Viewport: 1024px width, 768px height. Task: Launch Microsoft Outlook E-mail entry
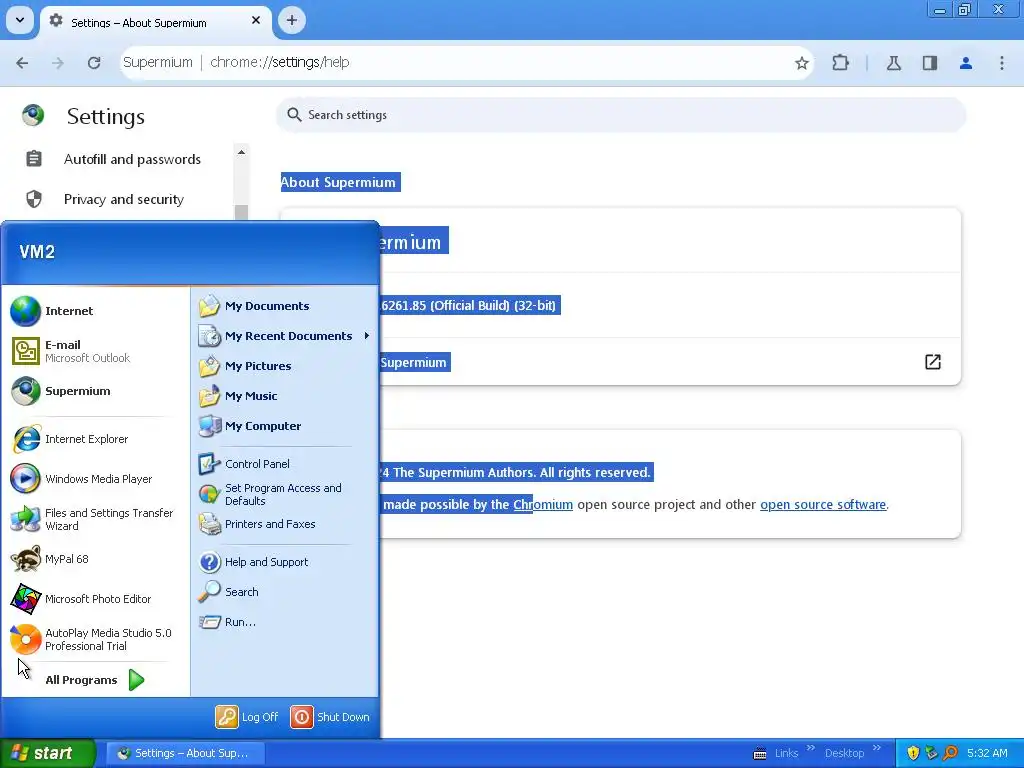71,351
